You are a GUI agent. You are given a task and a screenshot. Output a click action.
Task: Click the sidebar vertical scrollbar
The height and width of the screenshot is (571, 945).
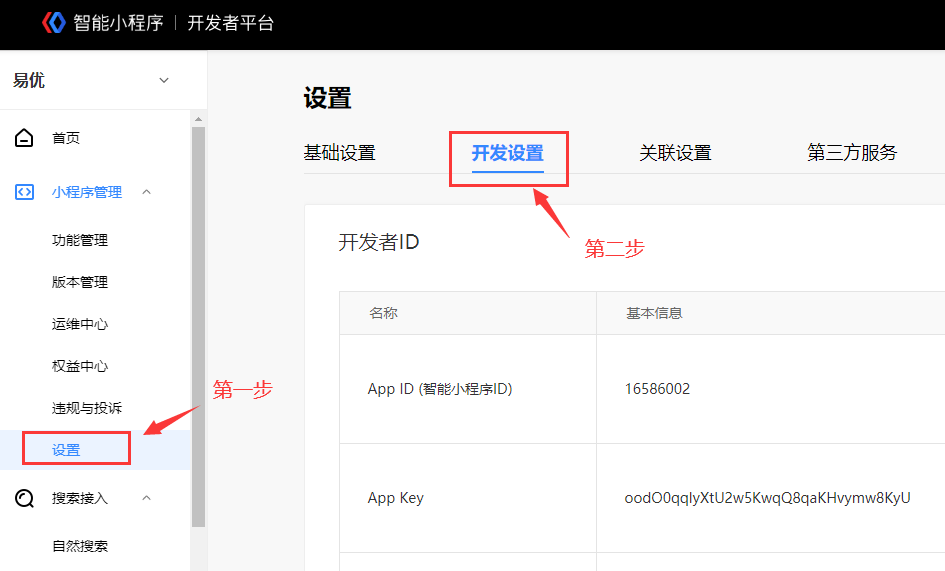[x=198, y=320]
